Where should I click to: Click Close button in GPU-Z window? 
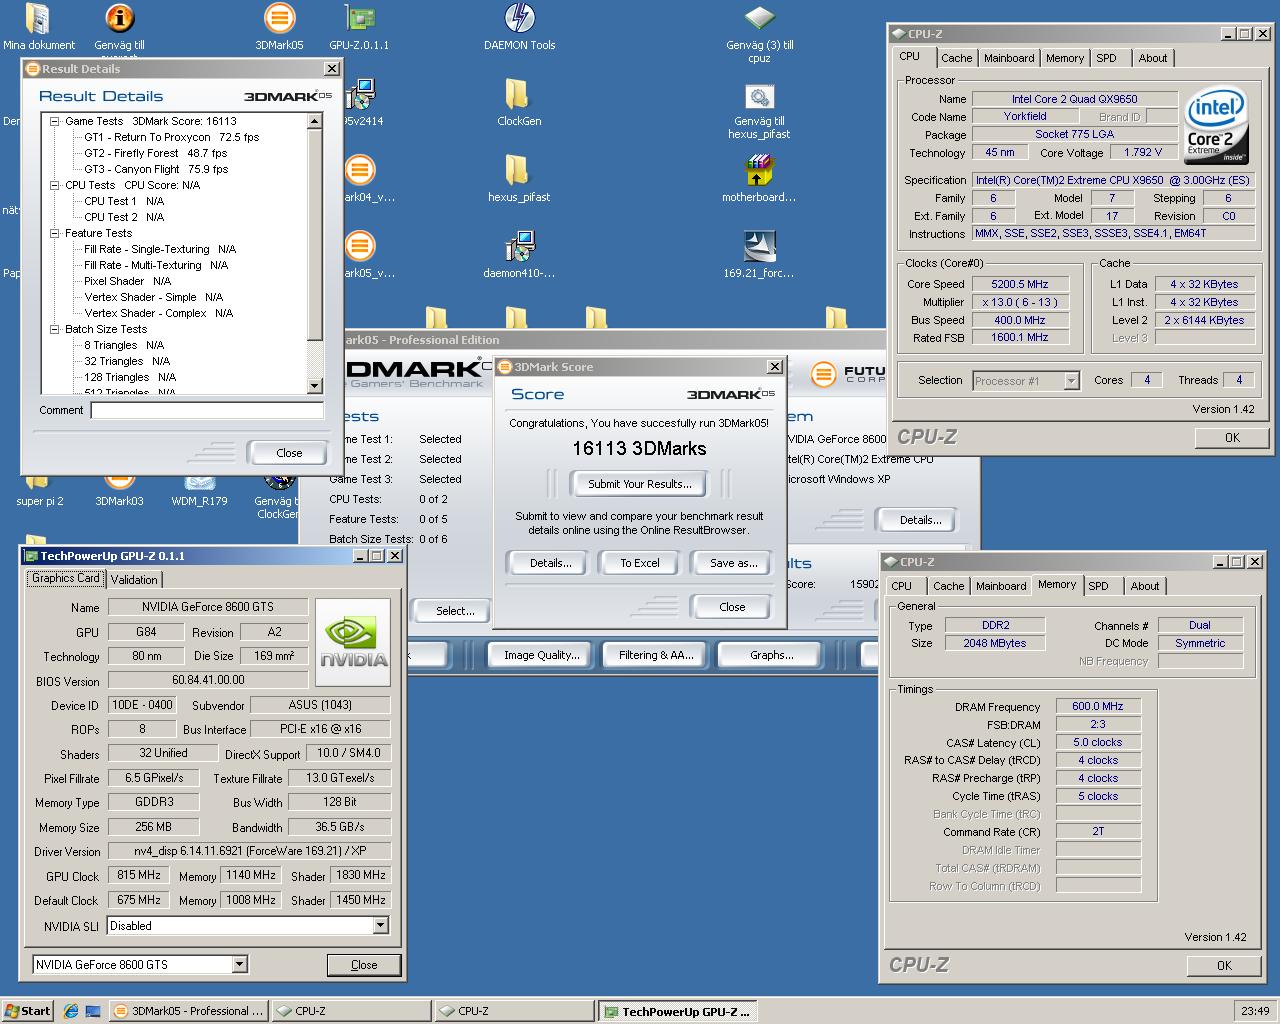(x=364, y=965)
